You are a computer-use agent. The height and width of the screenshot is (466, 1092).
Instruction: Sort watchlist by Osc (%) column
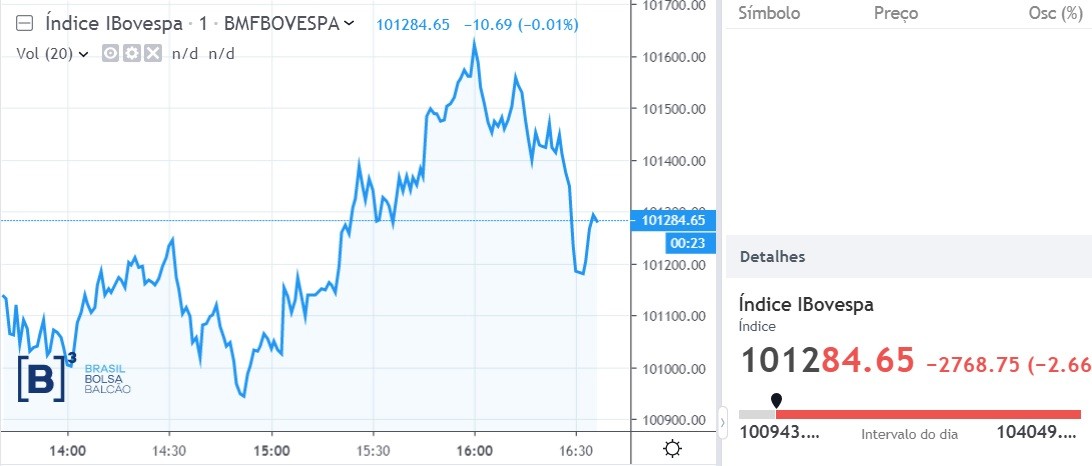click(x=1055, y=13)
